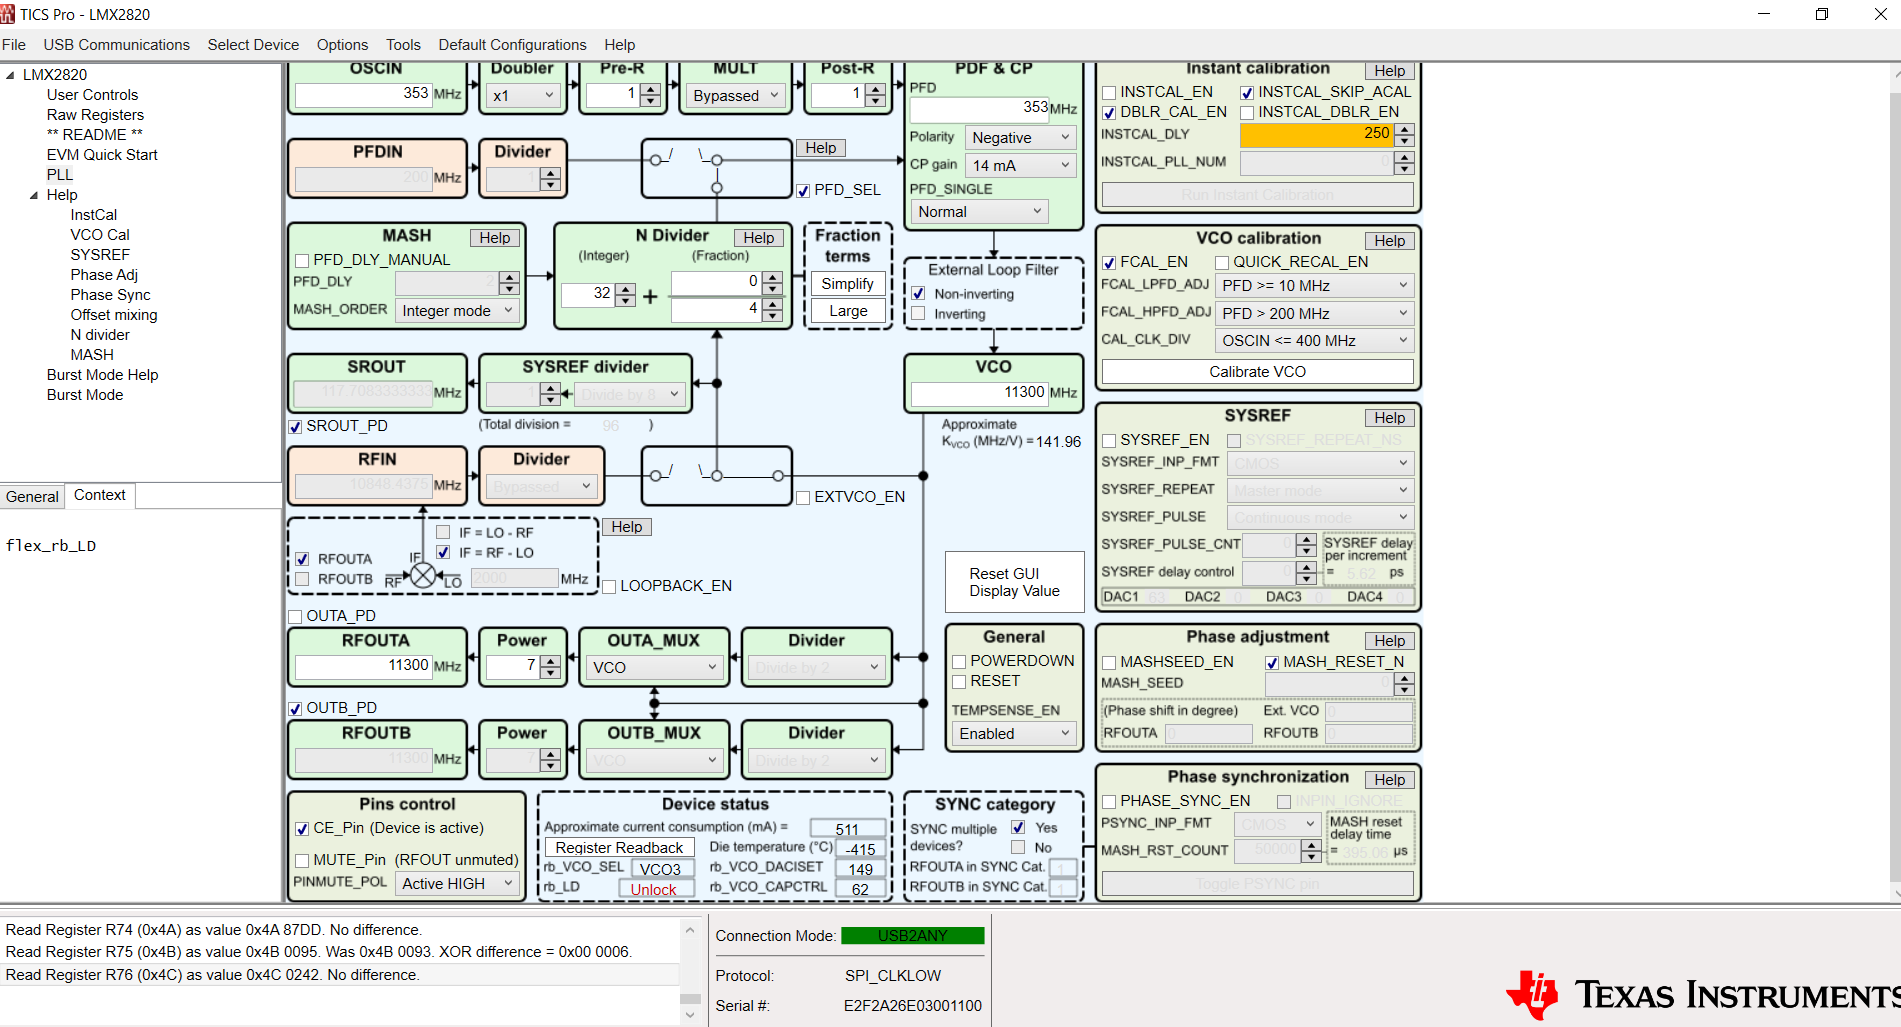This screenshot has height=1027, width=1901.
Task: Click the Large fraction button
Action: tap(847, 311)
